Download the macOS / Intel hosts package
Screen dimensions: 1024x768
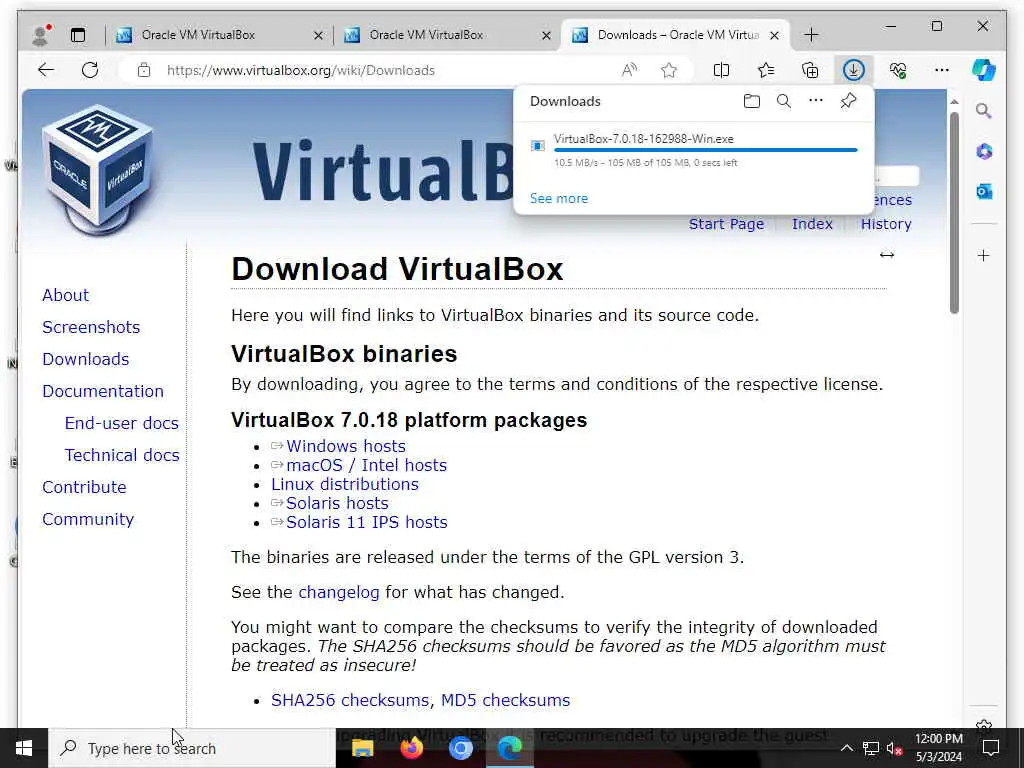point(366,465)
